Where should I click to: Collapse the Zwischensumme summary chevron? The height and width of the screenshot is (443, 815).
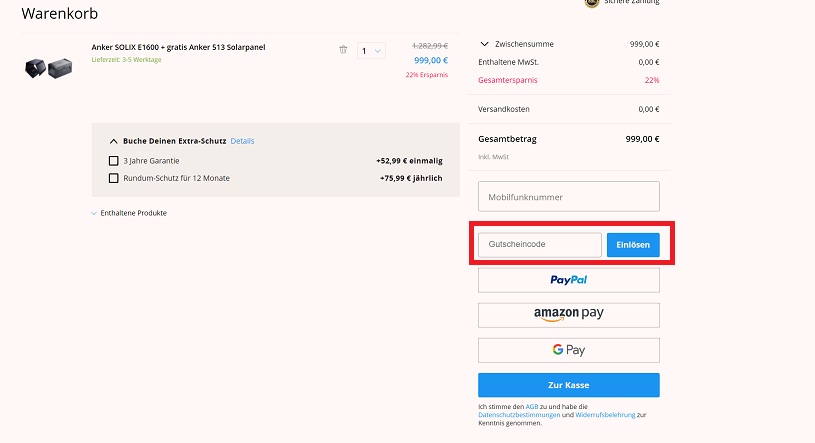click(485, 44)
